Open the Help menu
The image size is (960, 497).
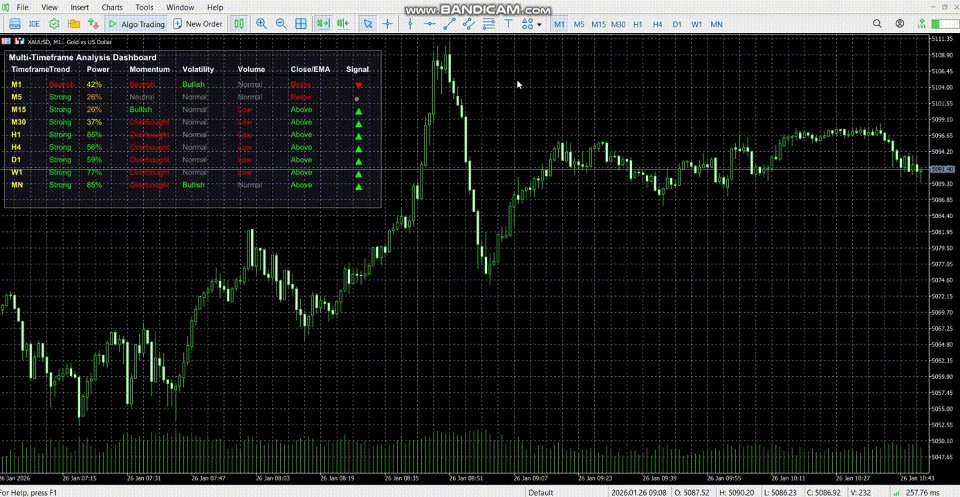215,7
